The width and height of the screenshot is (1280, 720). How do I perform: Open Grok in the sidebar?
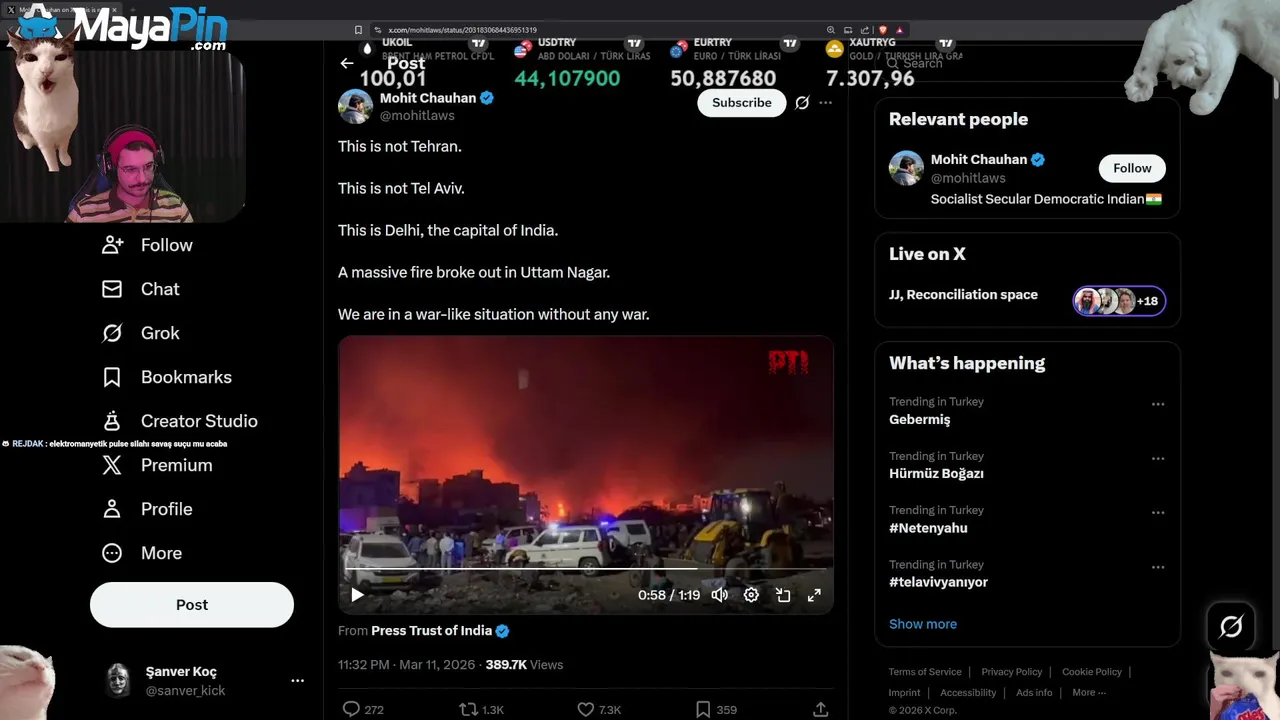click(x=141, y=333)
